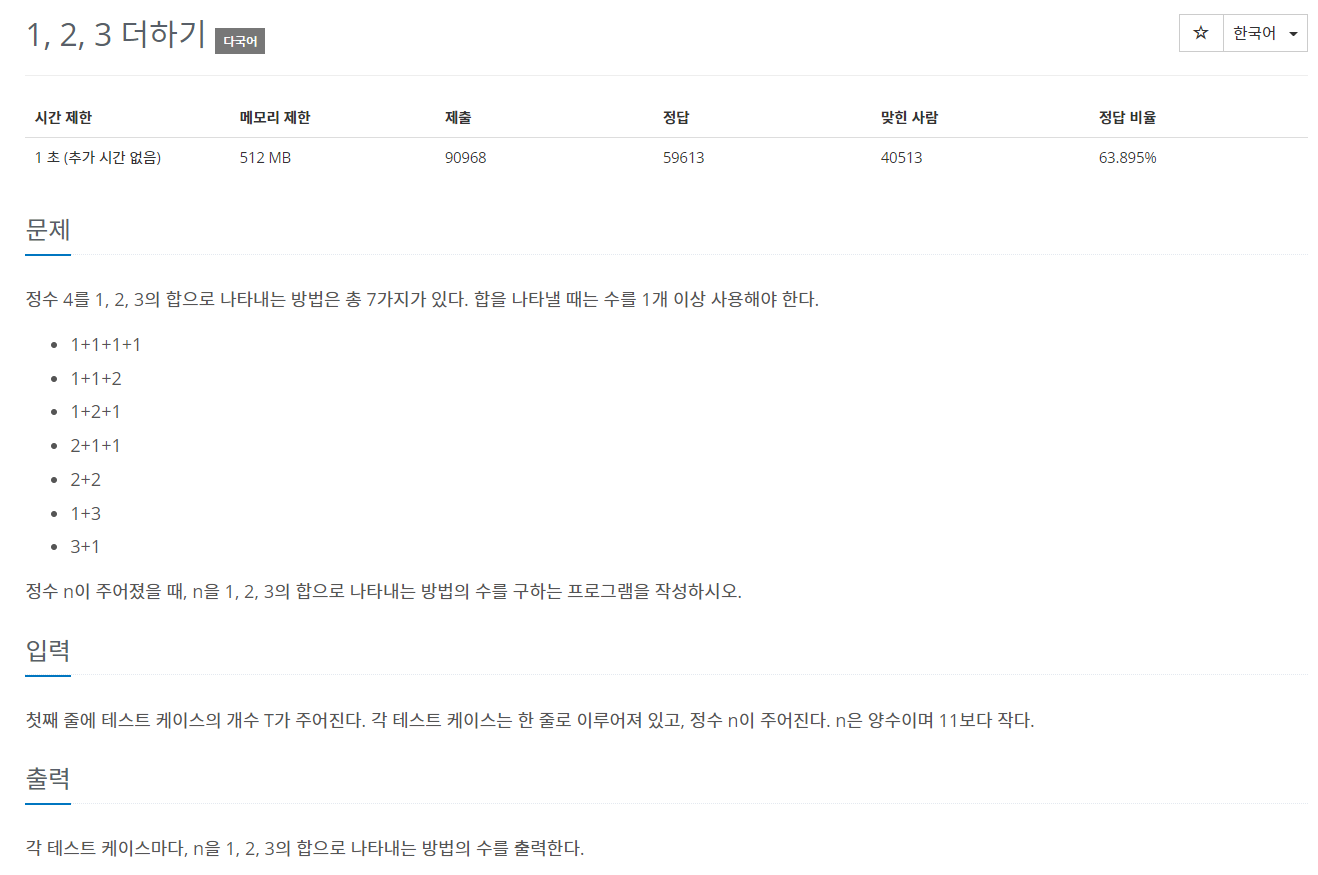
Task: Click the input description starting '첫째 줄에'
Action: 530,720
